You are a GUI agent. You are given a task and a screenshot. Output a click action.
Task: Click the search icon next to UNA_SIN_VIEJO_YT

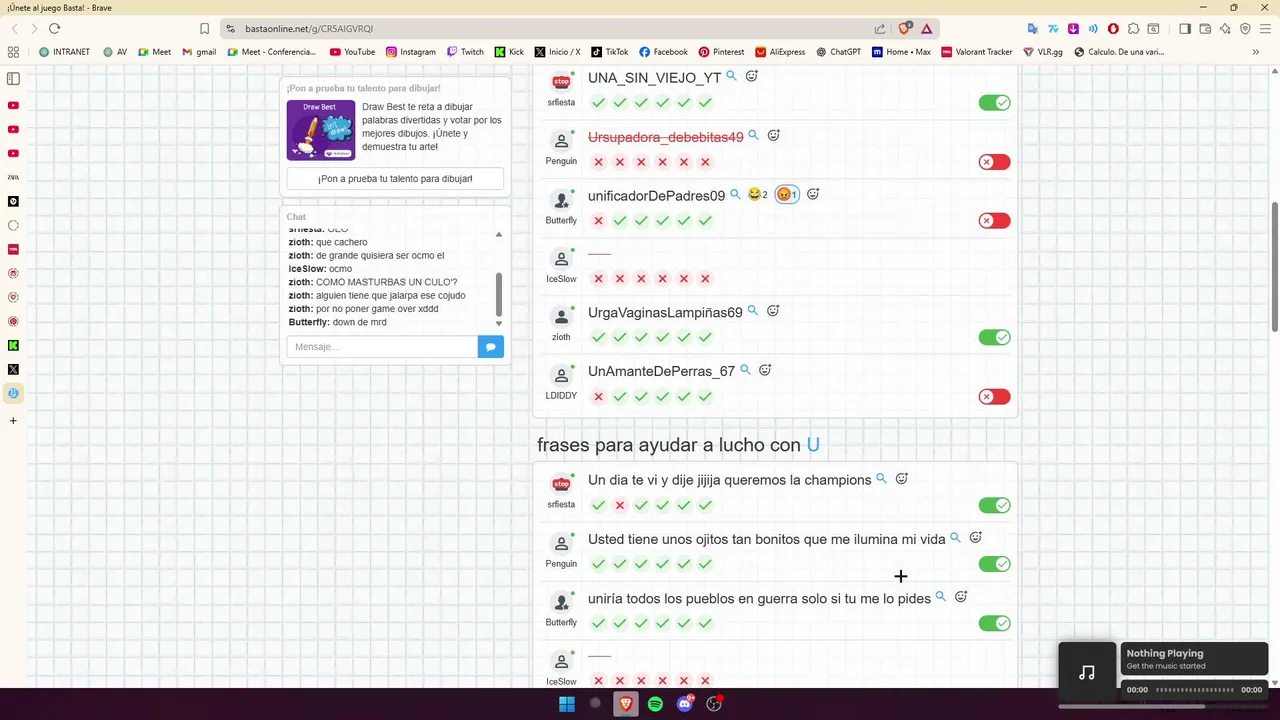[732, 76]
